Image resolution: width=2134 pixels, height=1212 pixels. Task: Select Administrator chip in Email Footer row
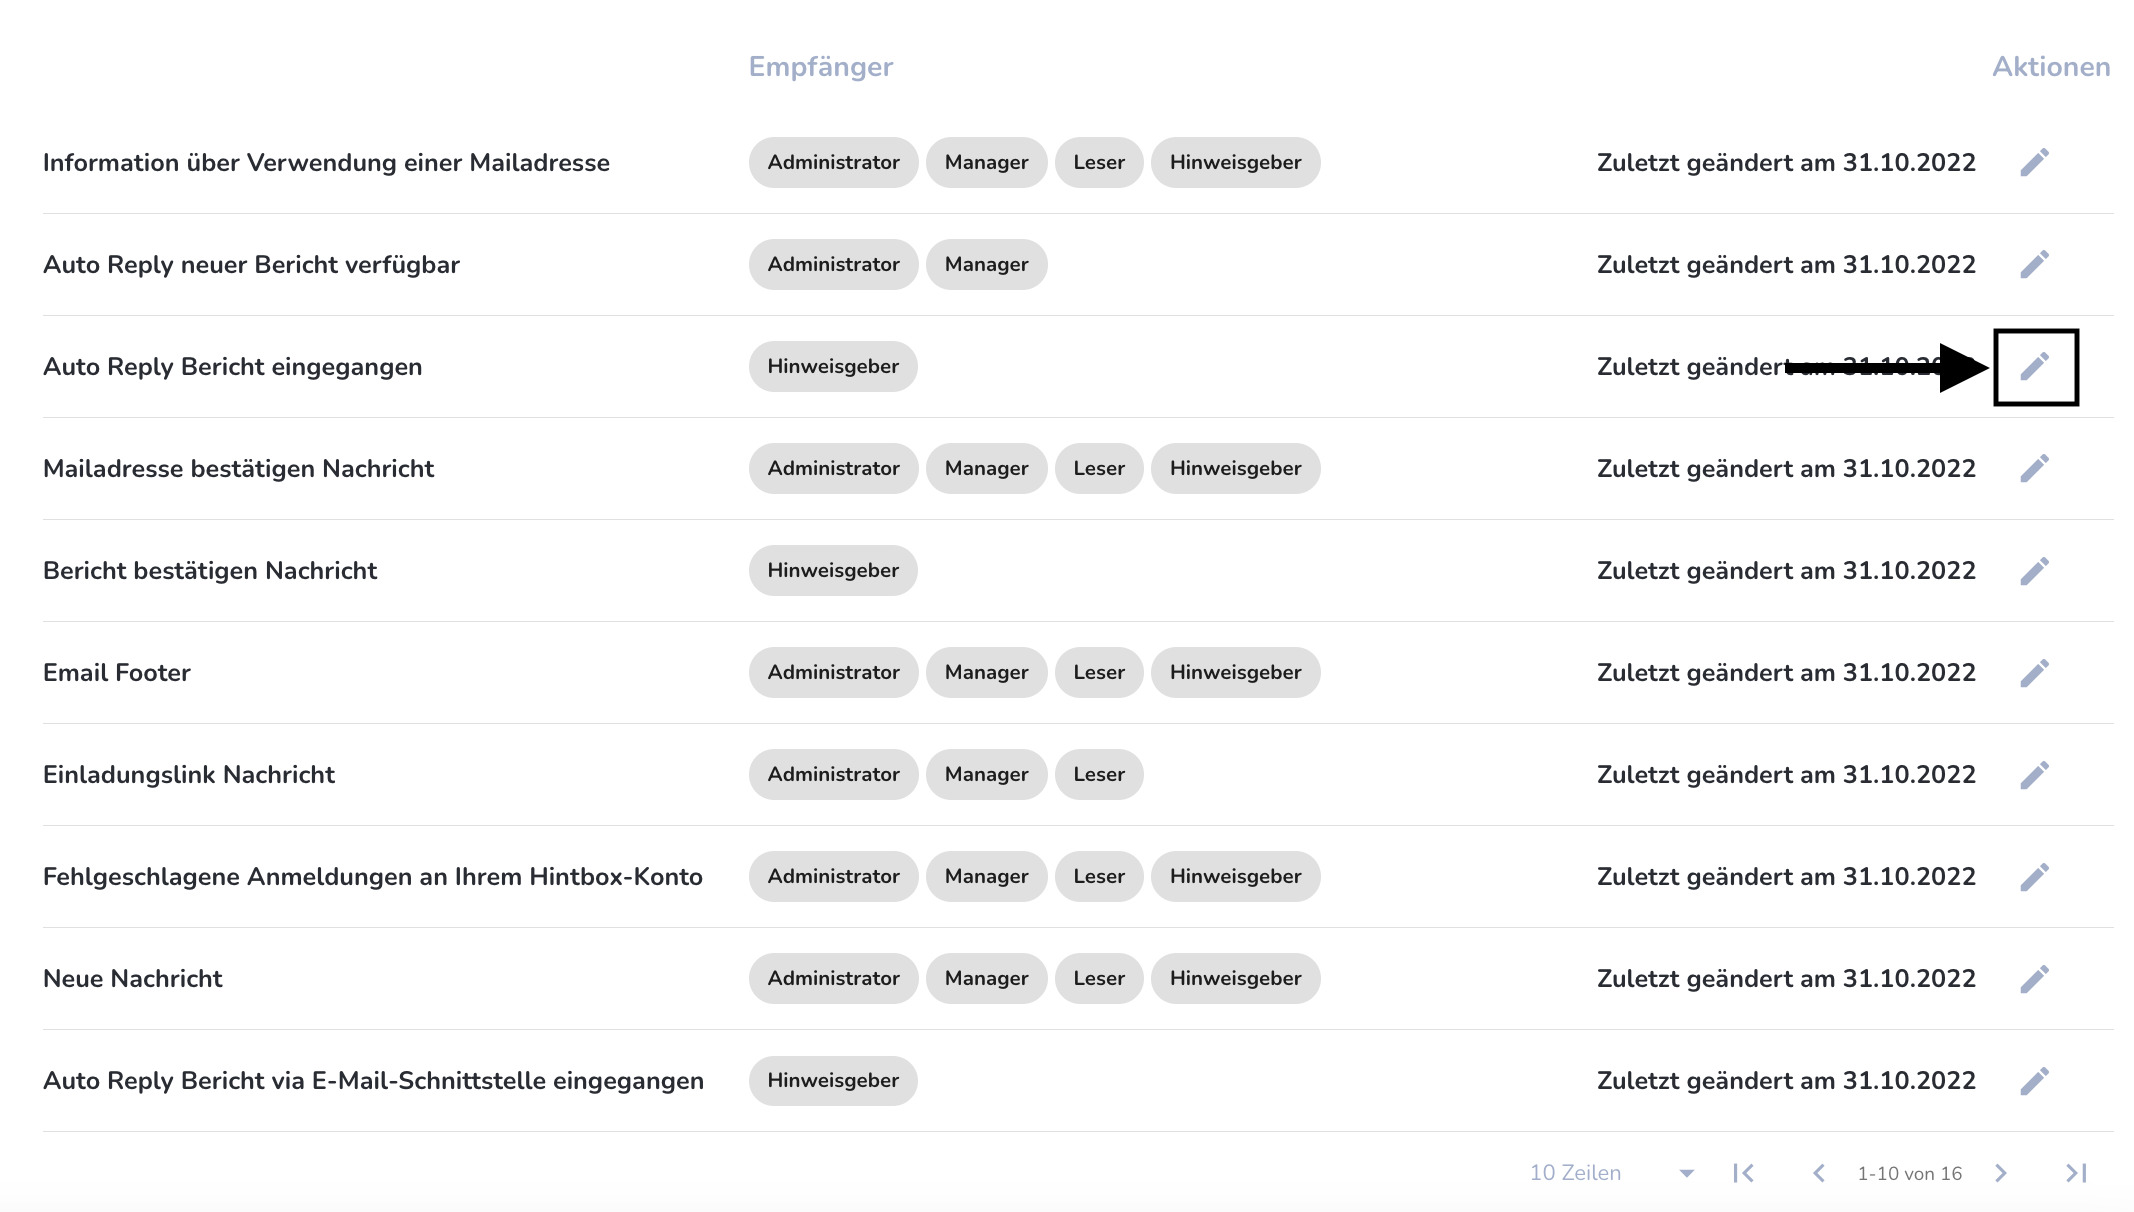point(833,672)
